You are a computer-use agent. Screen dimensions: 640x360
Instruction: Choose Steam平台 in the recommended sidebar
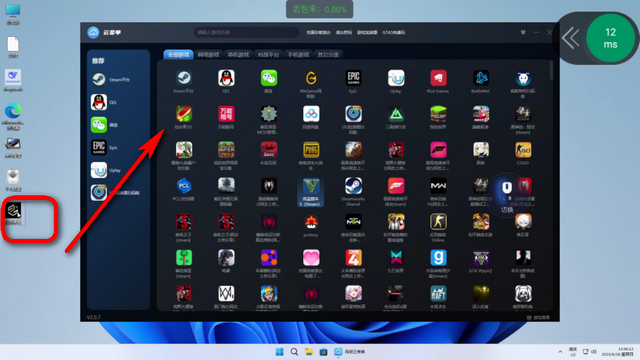(111, 80)
